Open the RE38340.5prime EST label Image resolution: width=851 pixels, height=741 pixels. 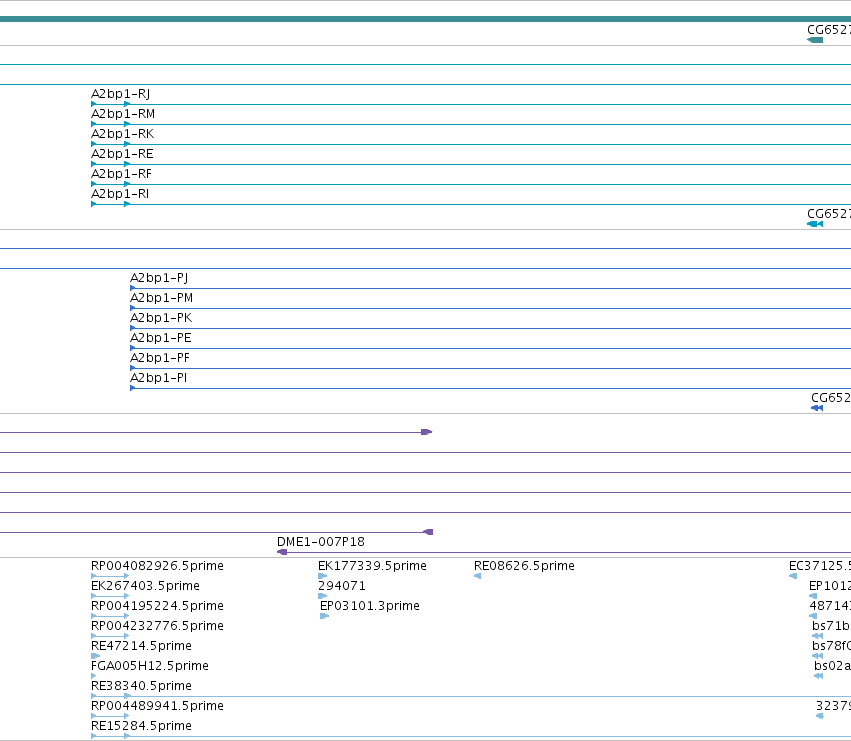[x=141, y=686]
